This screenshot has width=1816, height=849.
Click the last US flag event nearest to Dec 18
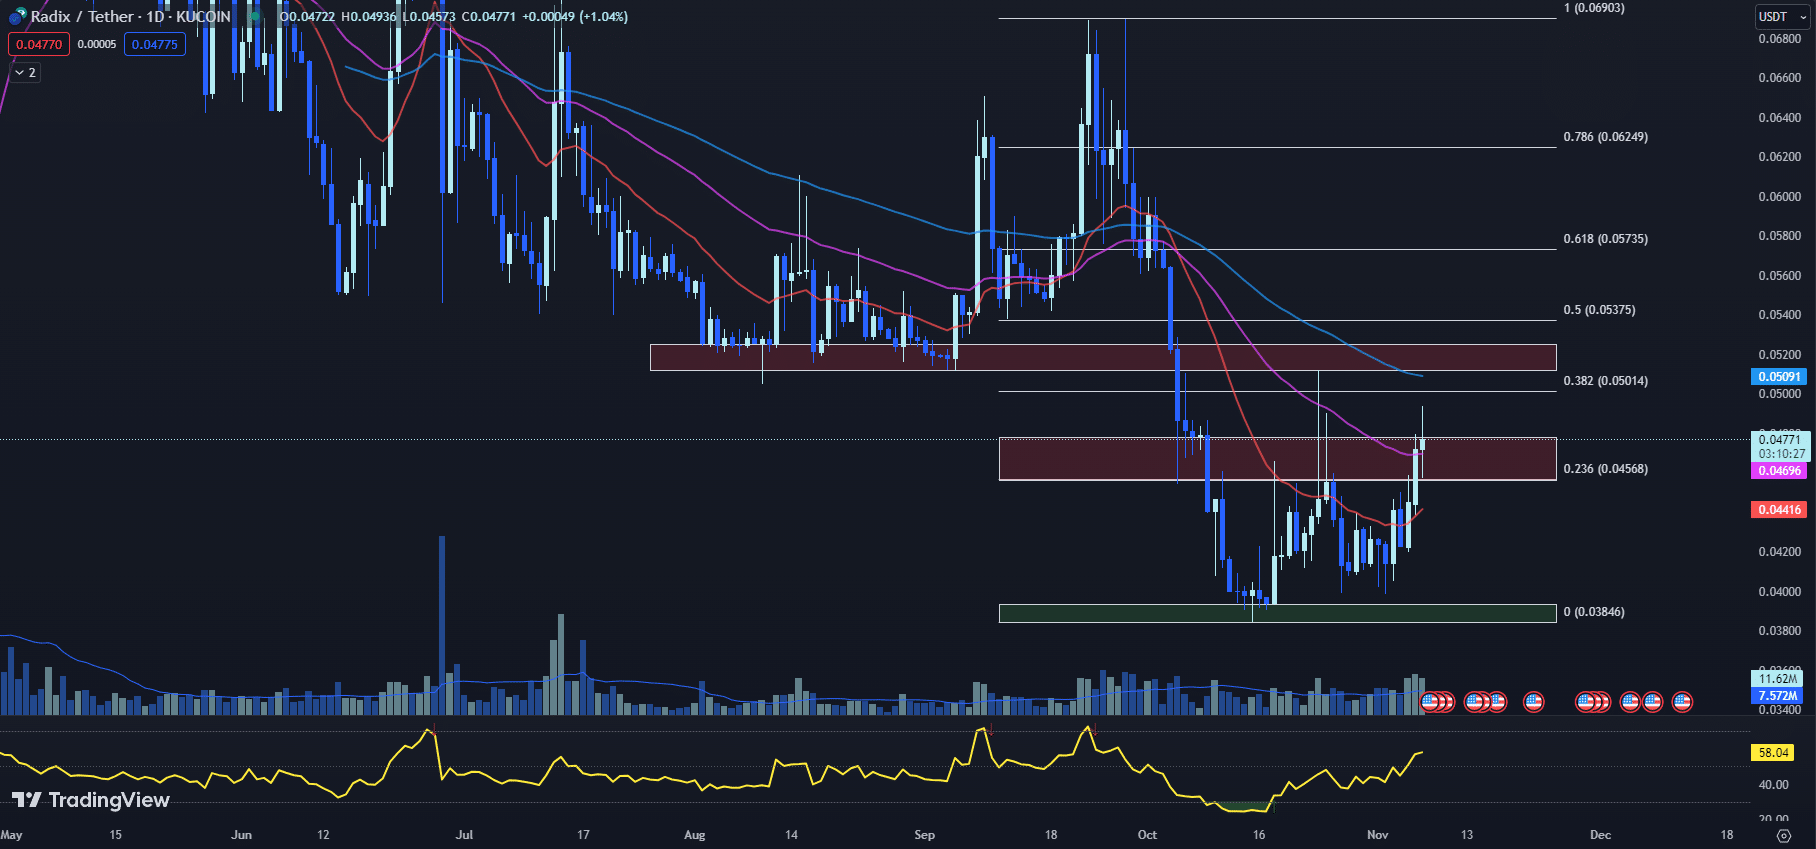click(1682, 702)
